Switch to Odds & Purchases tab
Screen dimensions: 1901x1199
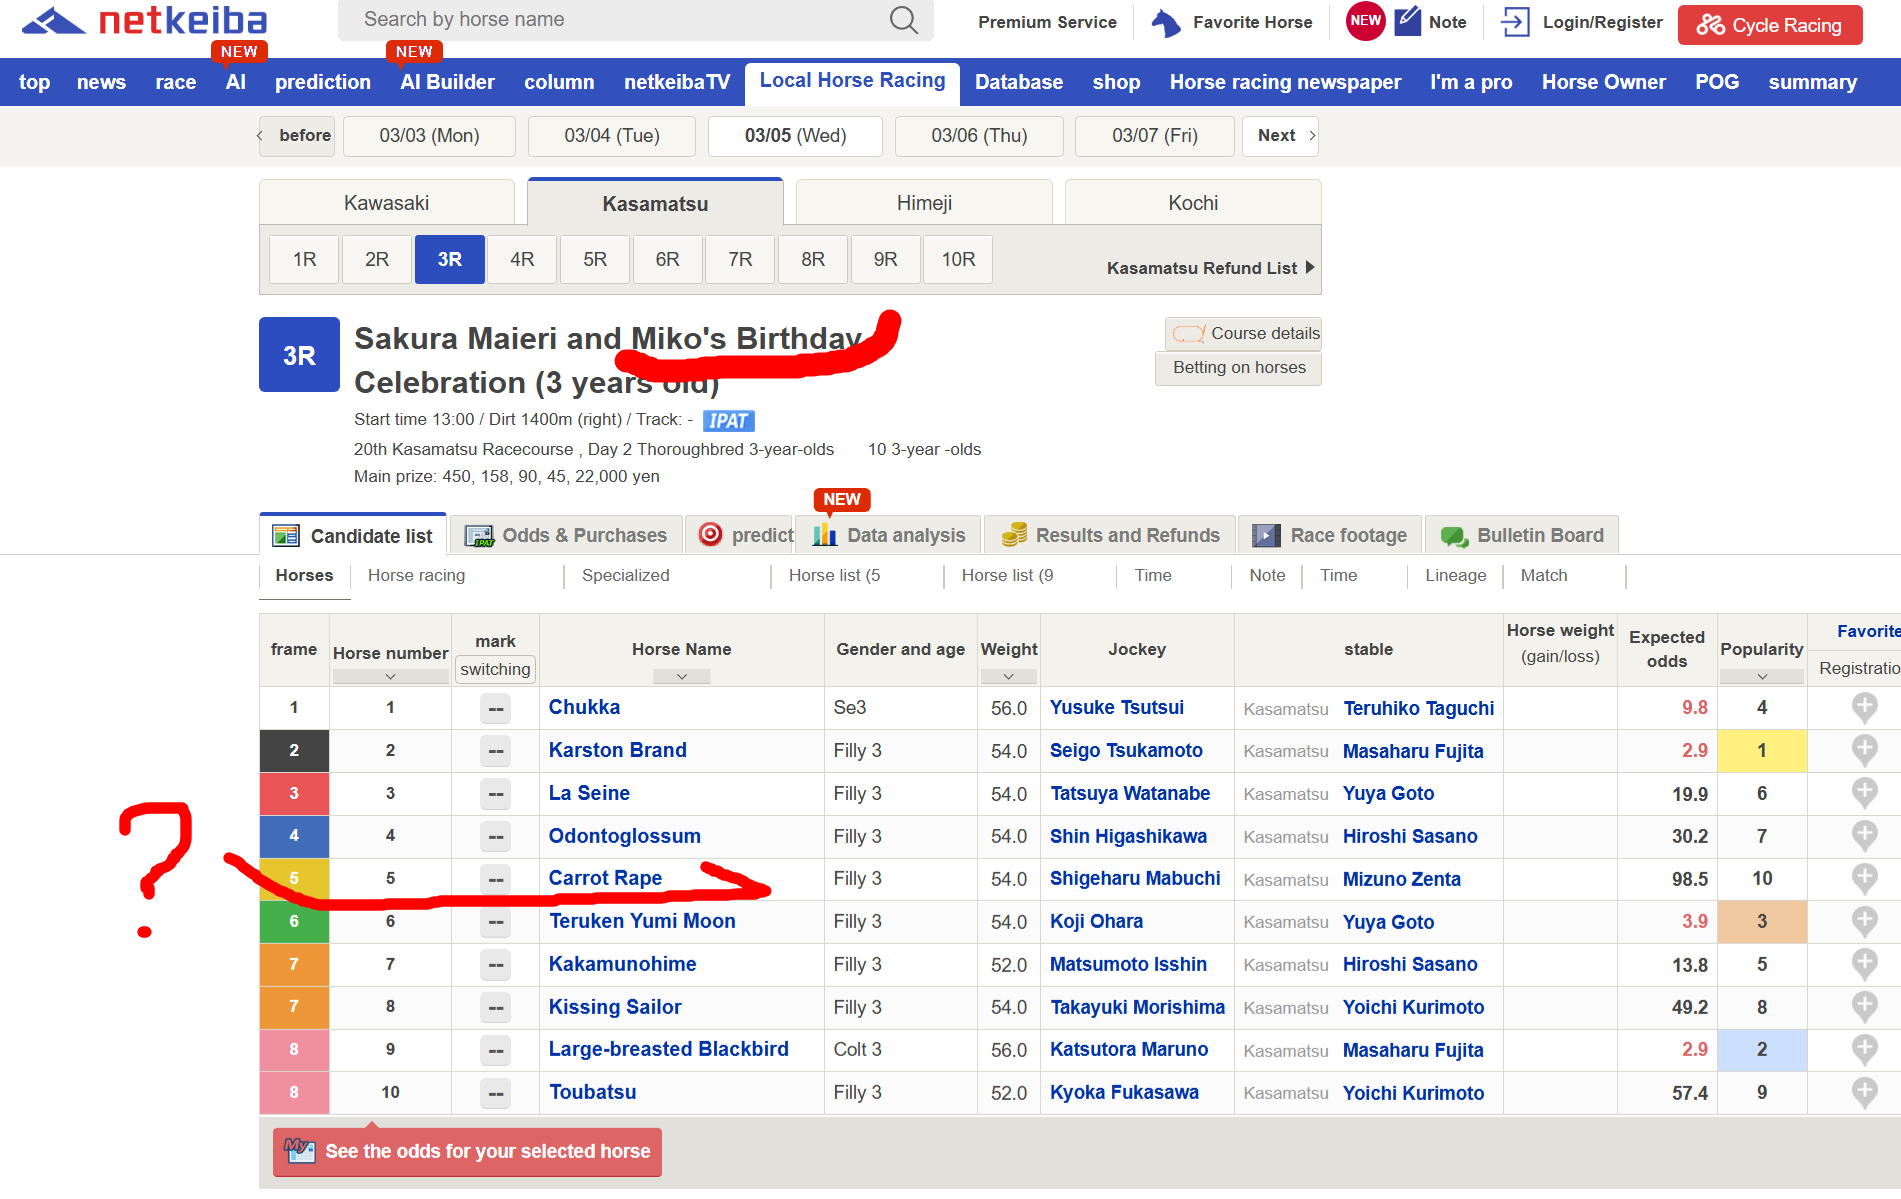pyautogui.click(x=567, y=535)
